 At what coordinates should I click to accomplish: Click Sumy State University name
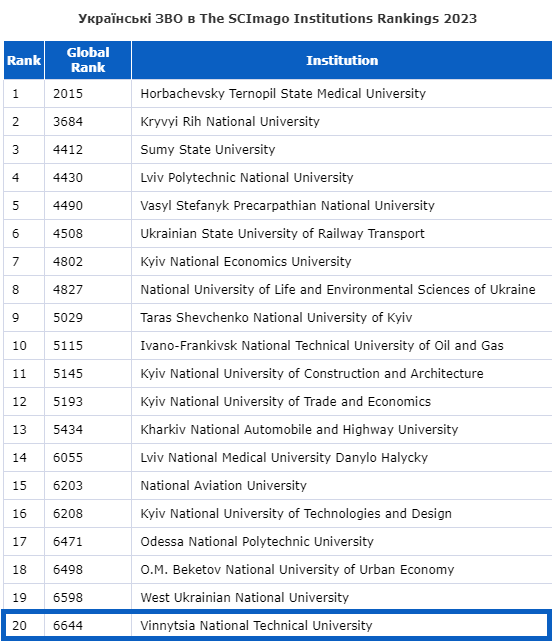(208, 150)
